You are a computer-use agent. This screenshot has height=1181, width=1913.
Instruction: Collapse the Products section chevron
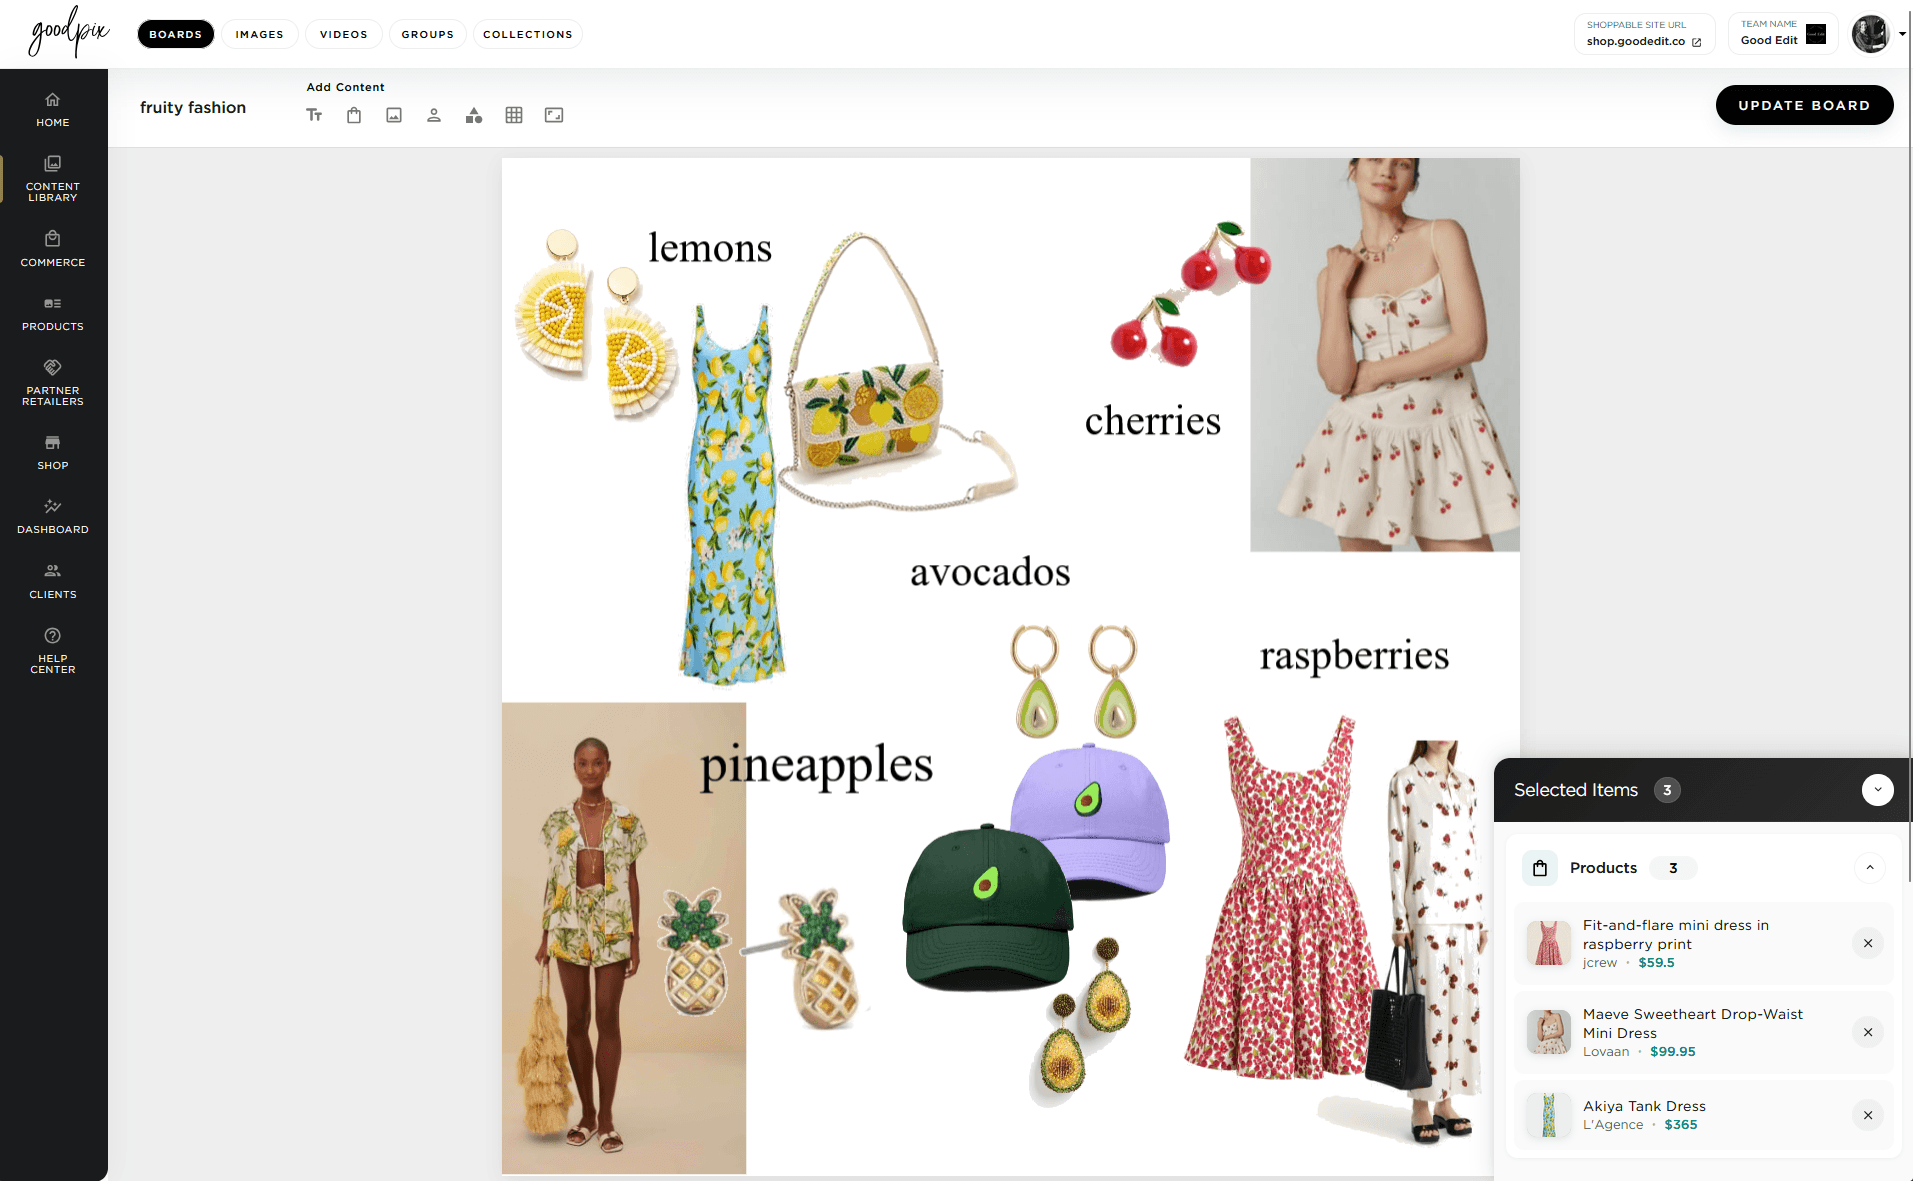tap(1869, 868)
